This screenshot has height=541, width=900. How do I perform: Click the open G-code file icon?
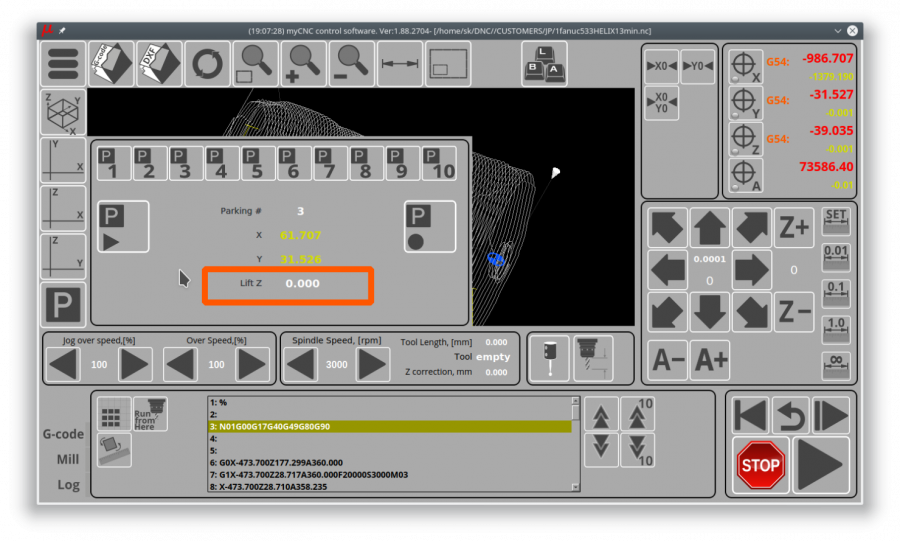pyautogui.click(x=110, y=64)
